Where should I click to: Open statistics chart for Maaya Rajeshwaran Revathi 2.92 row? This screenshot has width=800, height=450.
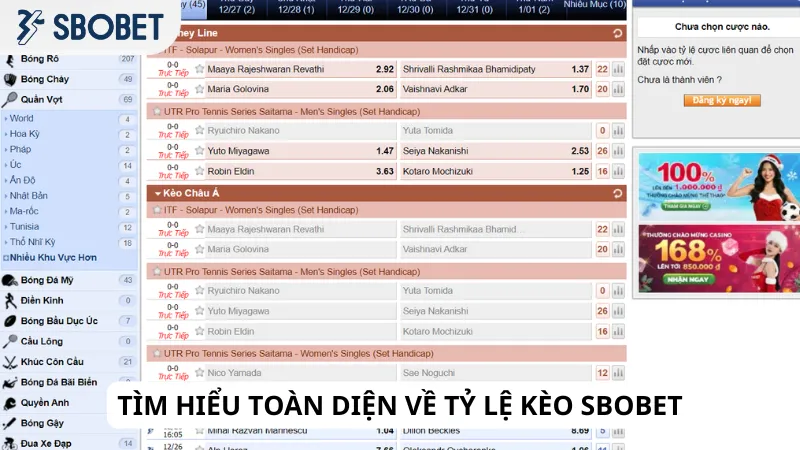click(x=618, y=69)
